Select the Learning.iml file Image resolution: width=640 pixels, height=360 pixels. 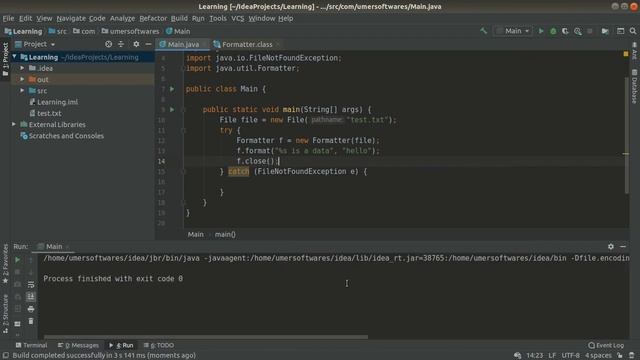[x=57, y=102]
